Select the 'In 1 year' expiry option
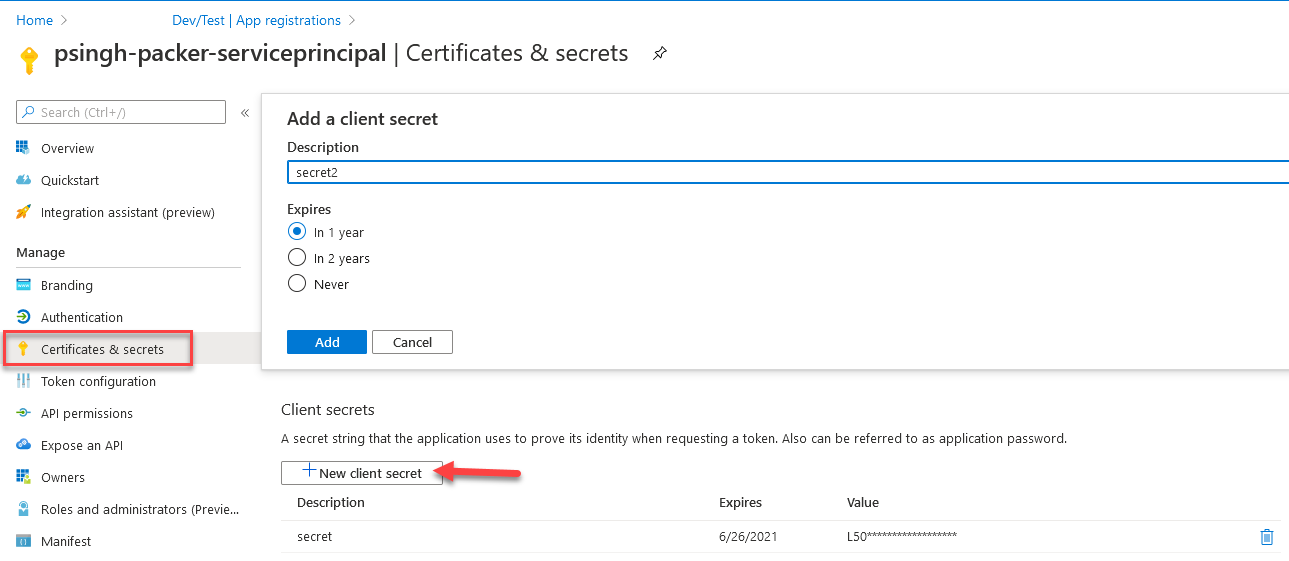Viewport: 1289px width, 561px height. tap(297, 232)
